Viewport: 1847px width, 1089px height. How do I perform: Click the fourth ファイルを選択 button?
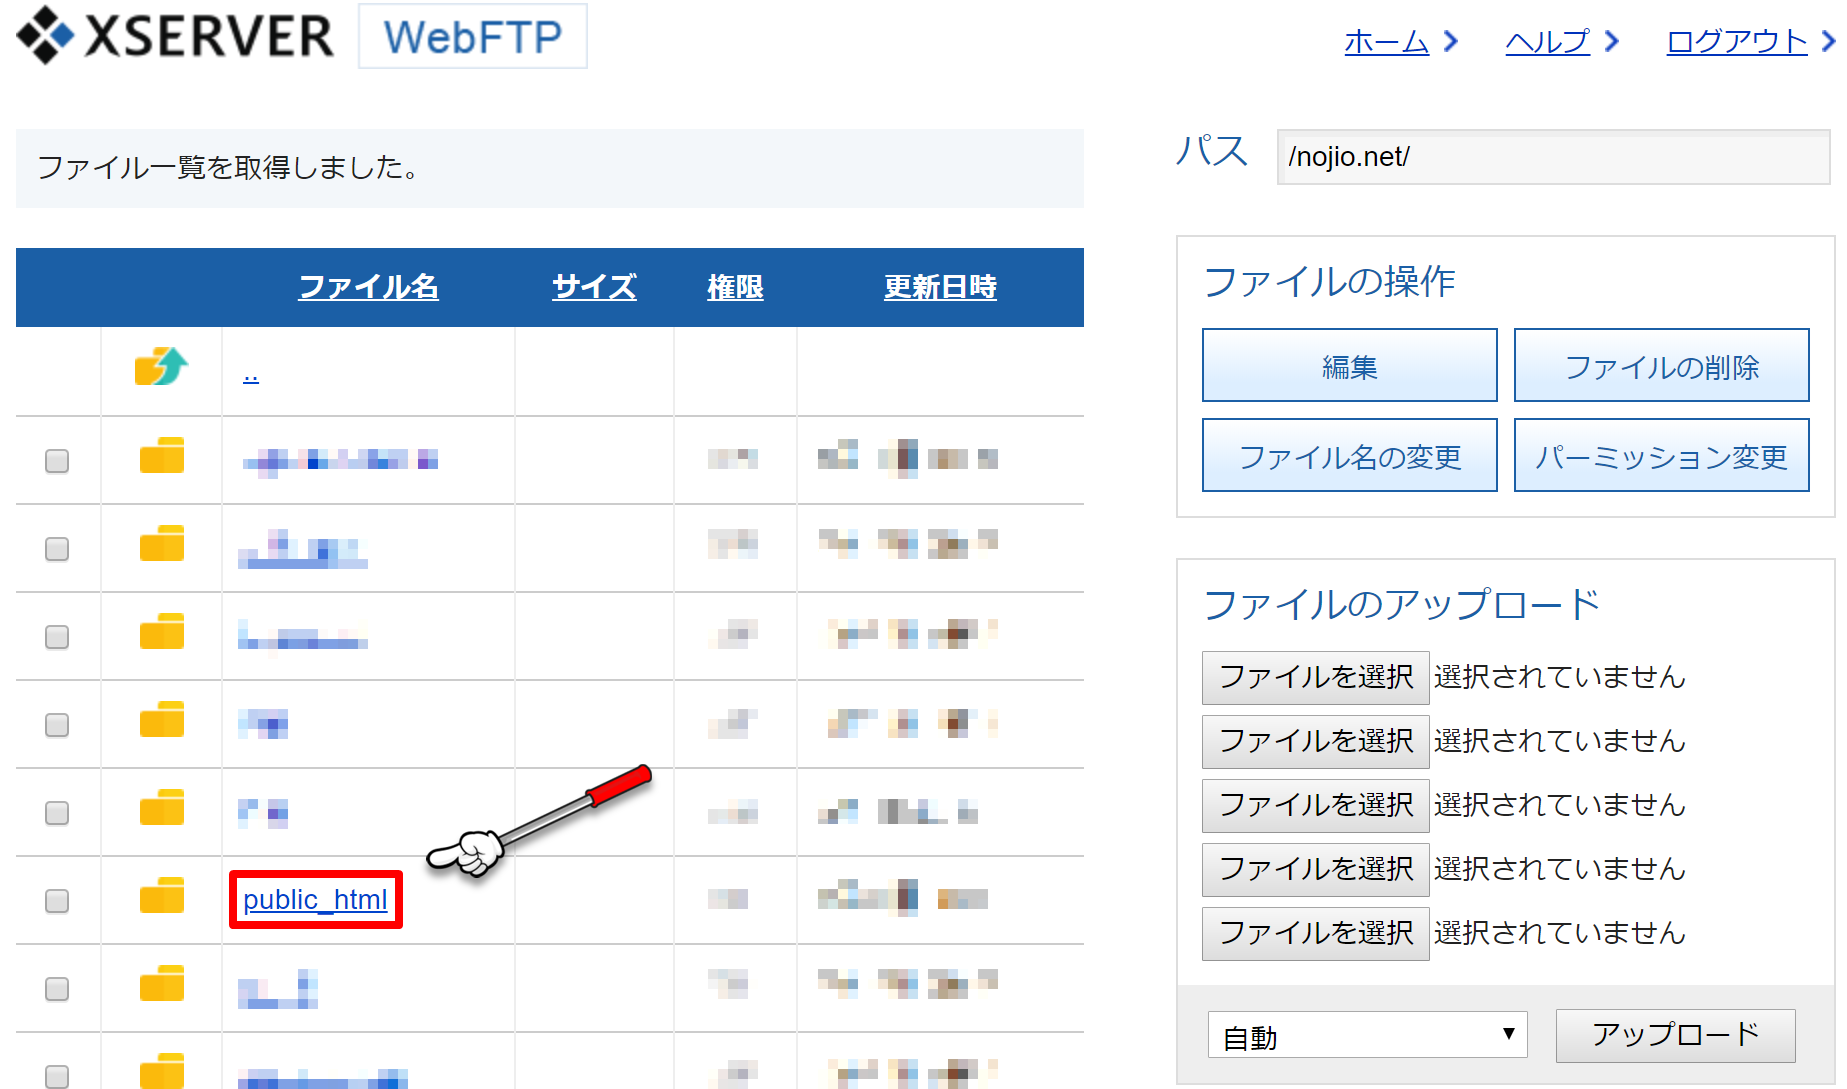(x=1316, y=869)
